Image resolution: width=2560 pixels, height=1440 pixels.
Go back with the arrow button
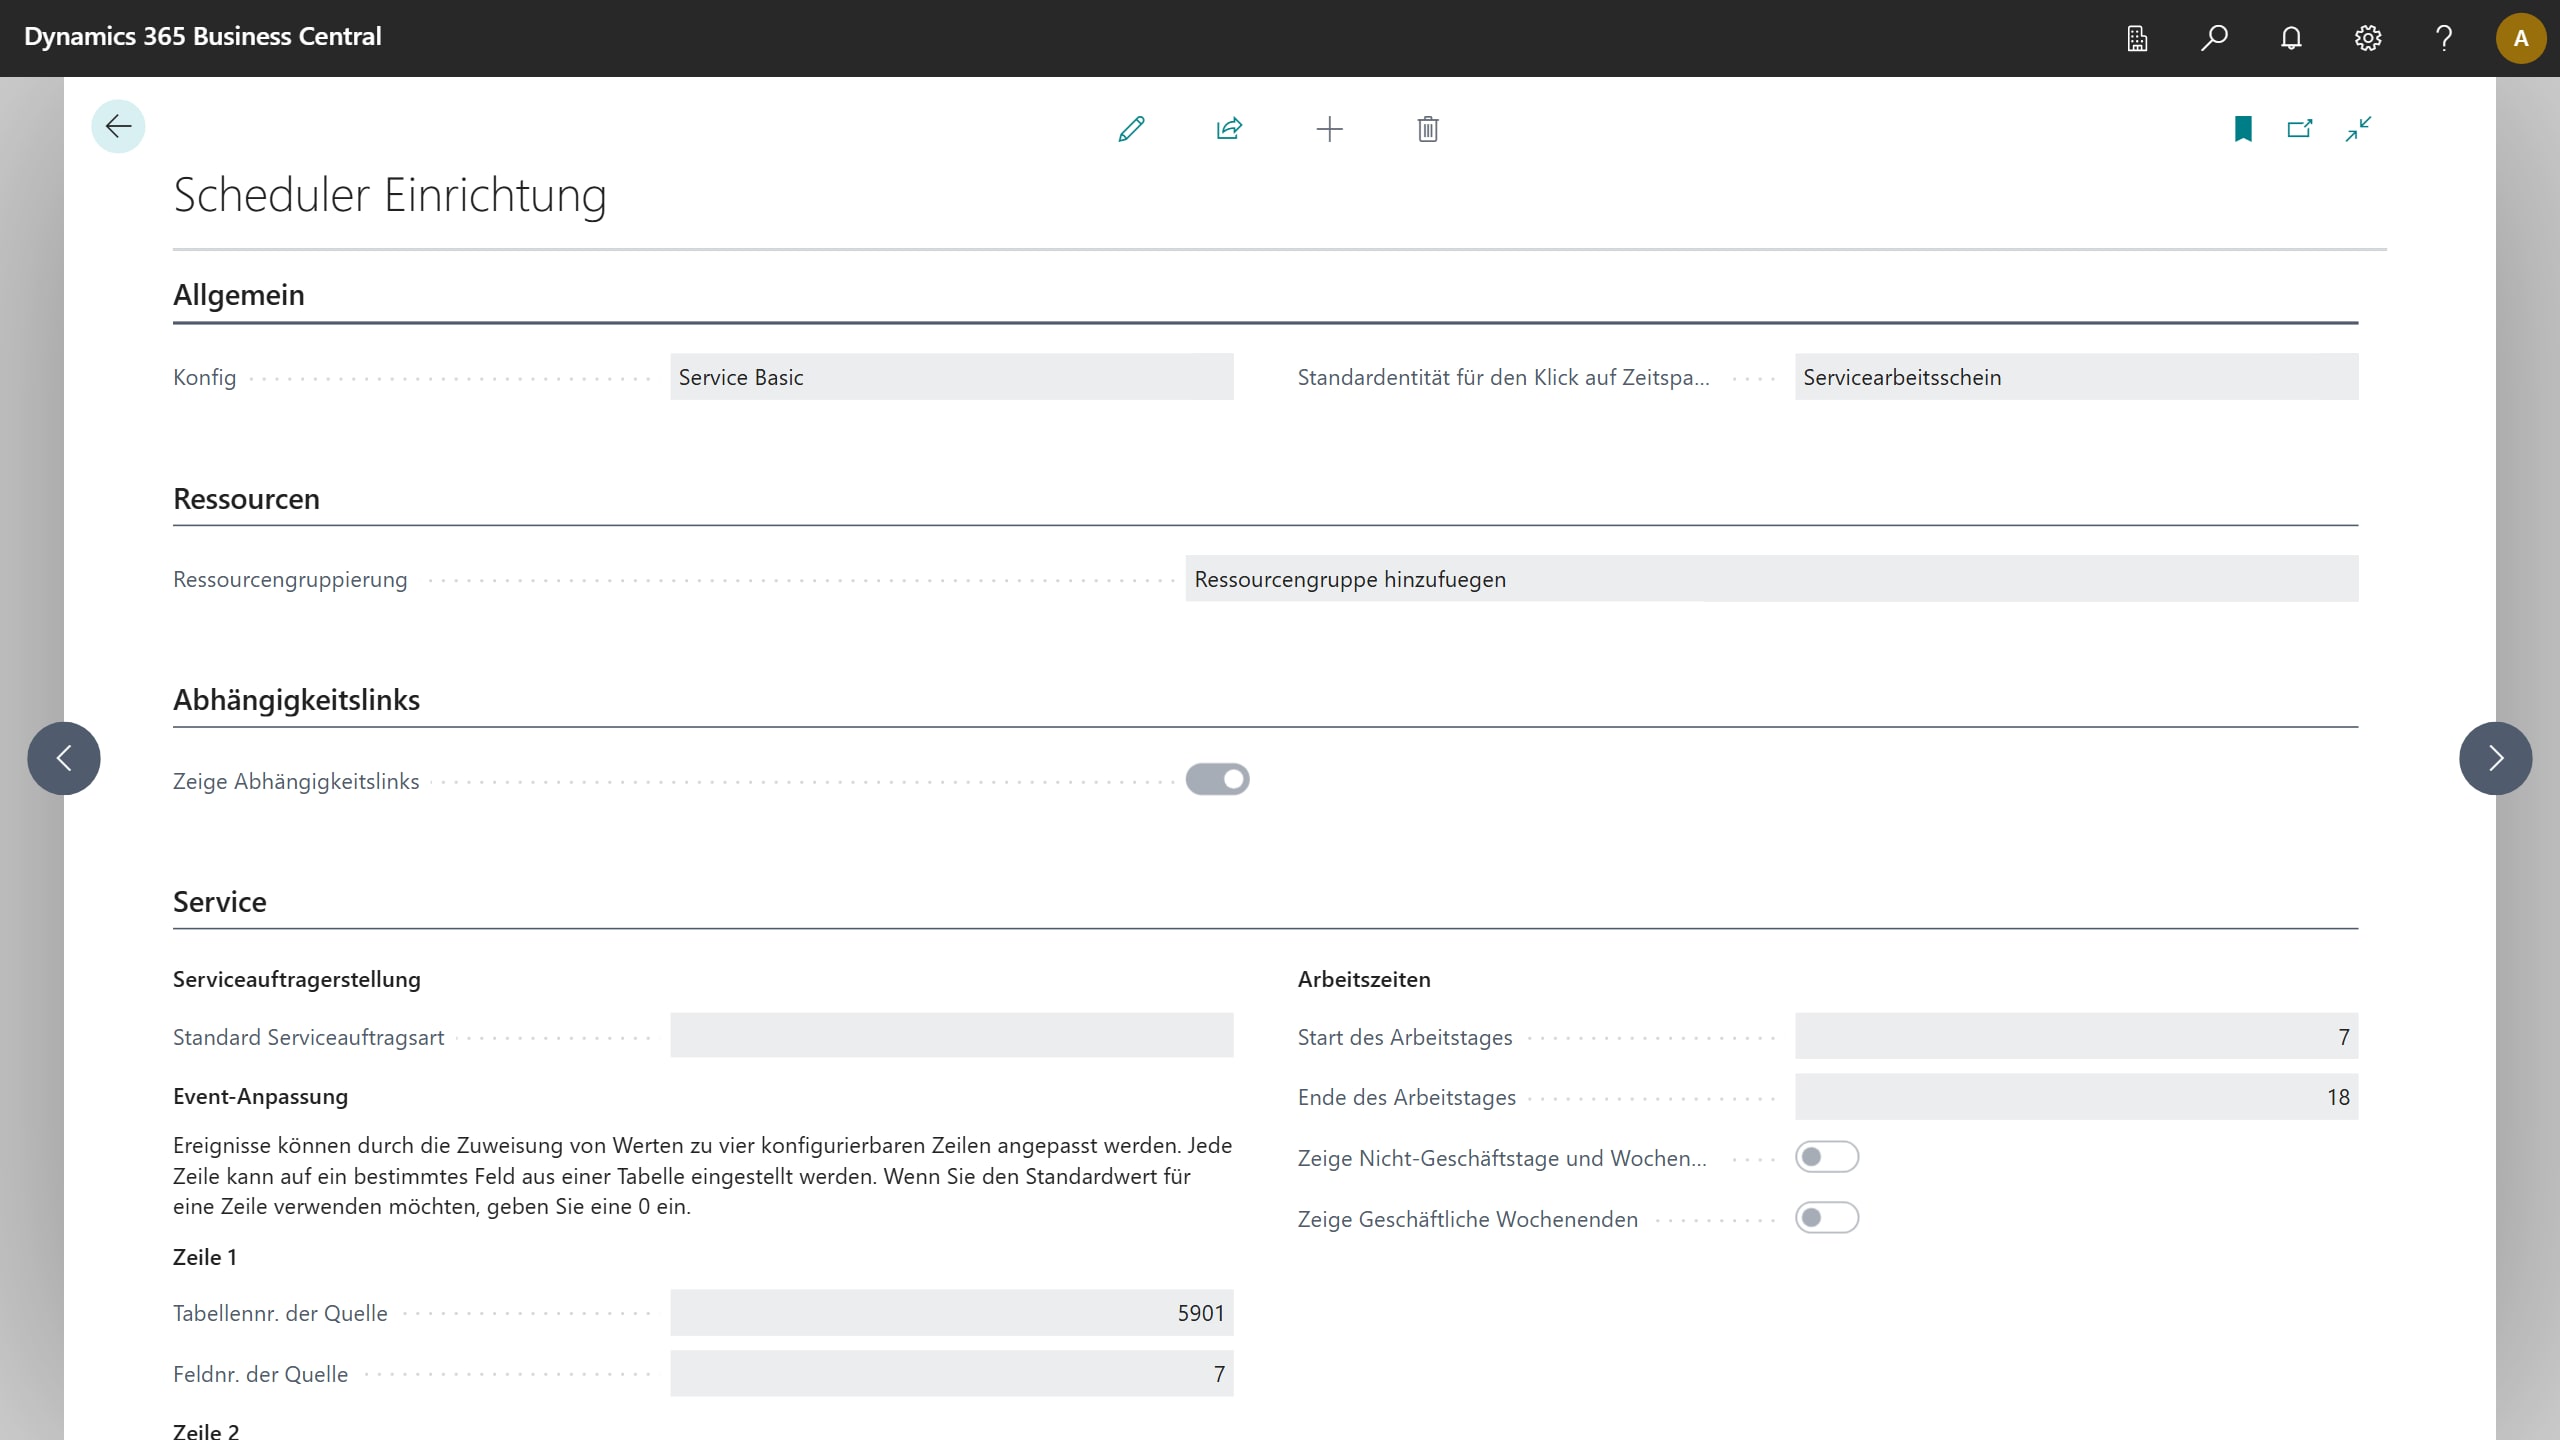tap(118, 126)
